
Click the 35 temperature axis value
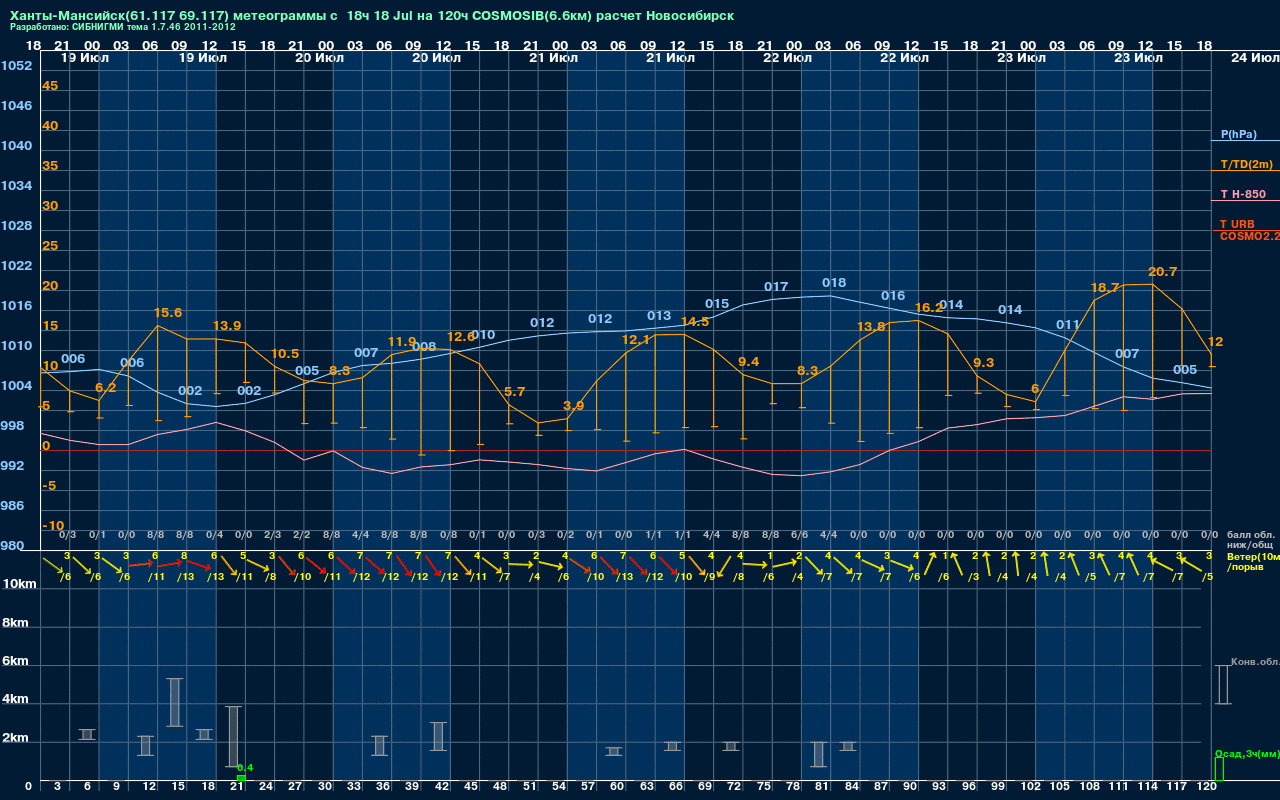click(50, 166)
